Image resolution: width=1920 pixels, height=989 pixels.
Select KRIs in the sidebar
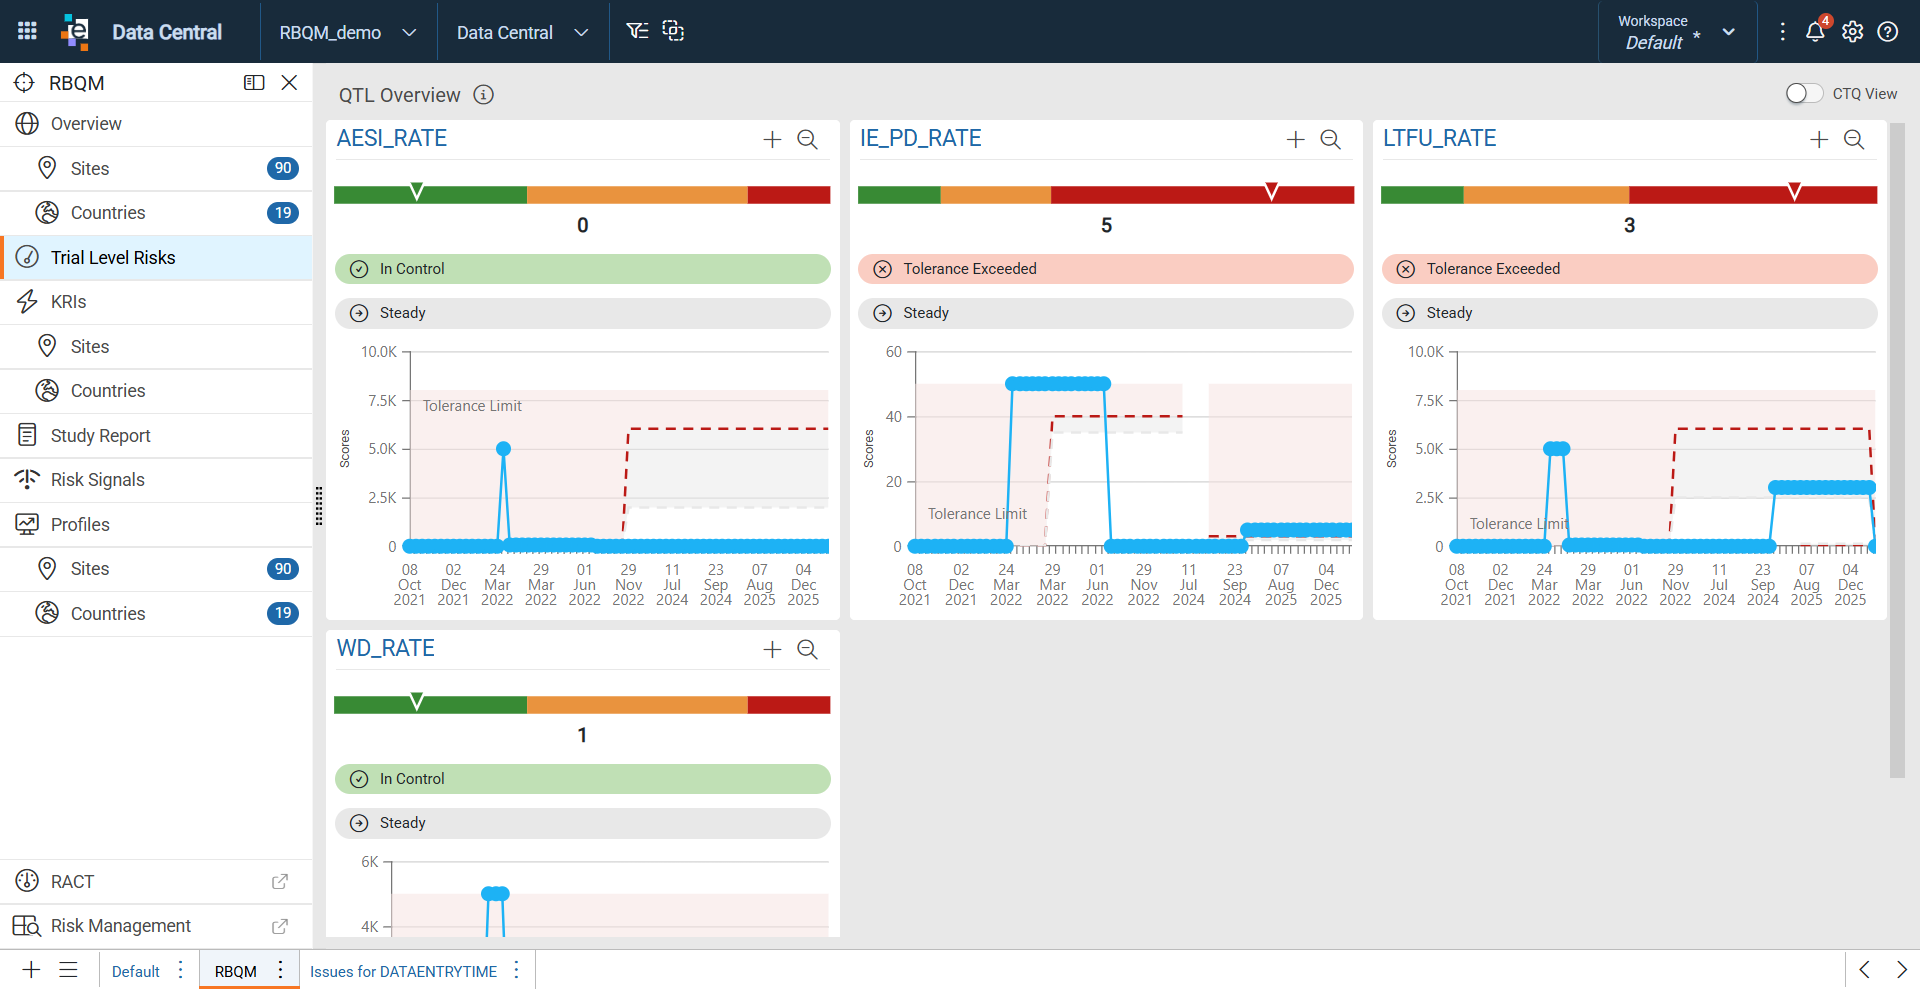[156, 302]
